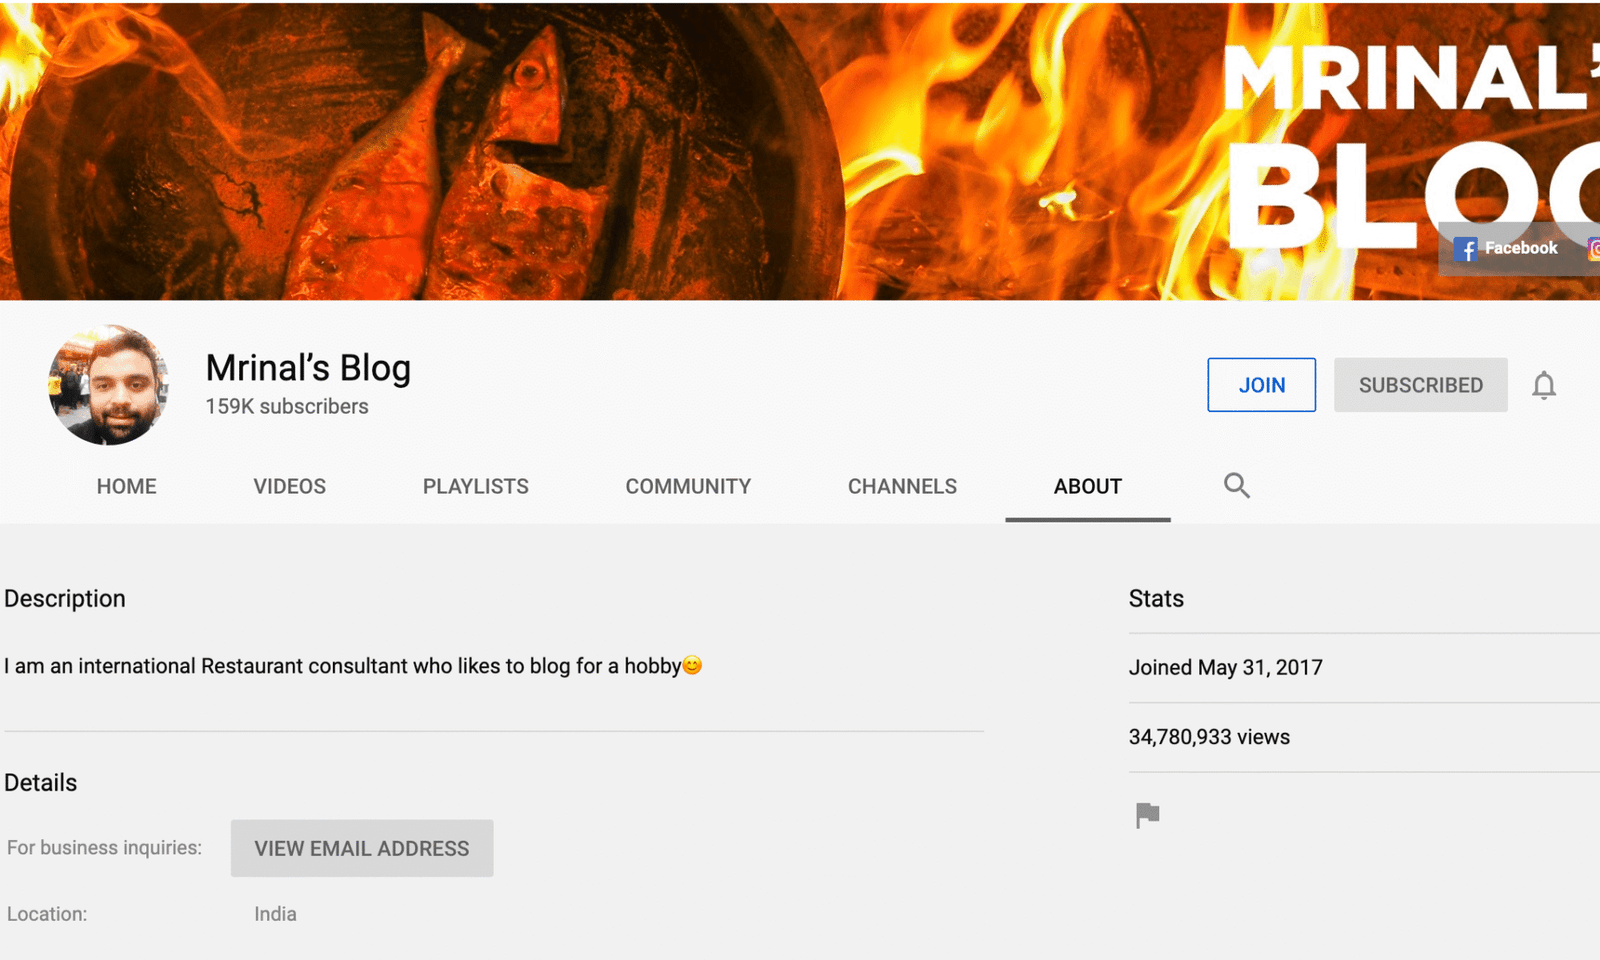Image resolution: width=1600 pixels, height=960 pixels.
Task: Toggle the SUBSCRIBED button
Action: [x=1419, y=385]
